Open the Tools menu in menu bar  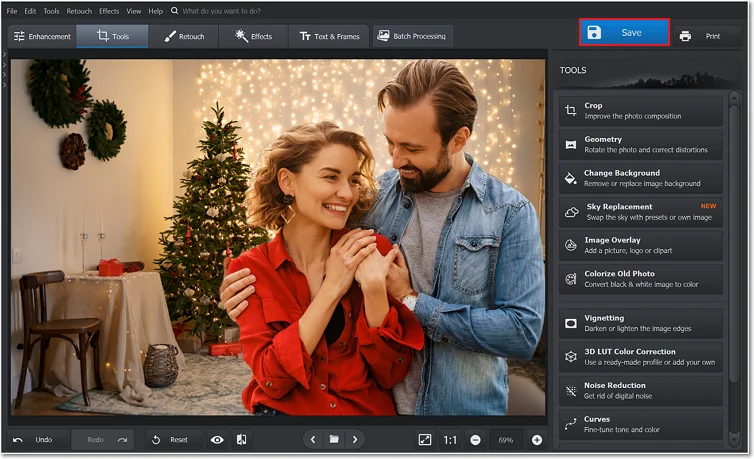tap(51, 11)
